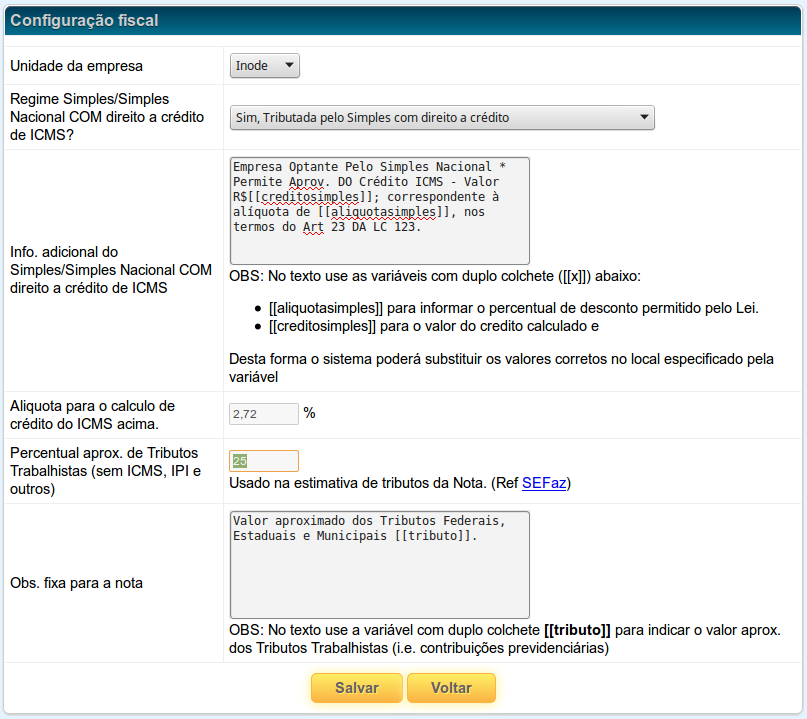Select the Percentual de Tributos field showing 25
The width and height of the screenshot is (807, 719).
pyautogui.click(x=264, y=461)
